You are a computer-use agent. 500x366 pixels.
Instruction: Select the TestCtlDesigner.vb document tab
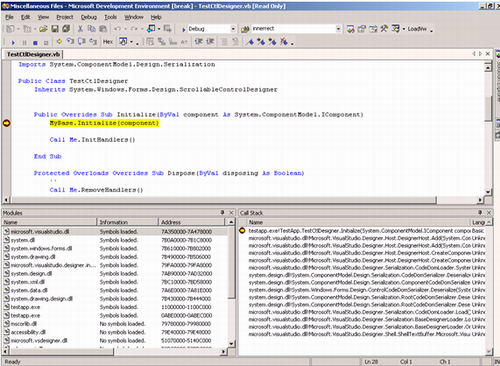tap(33, 54)
